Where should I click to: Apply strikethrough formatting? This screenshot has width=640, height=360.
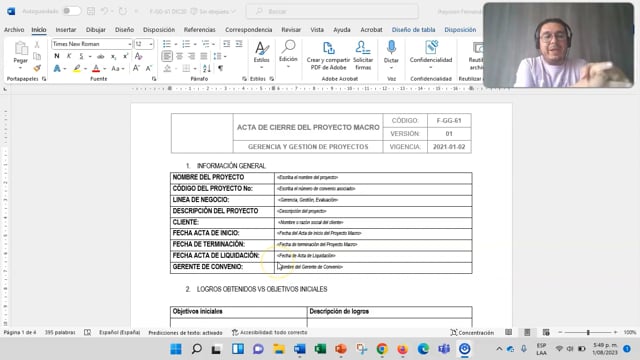click(100, 56)
